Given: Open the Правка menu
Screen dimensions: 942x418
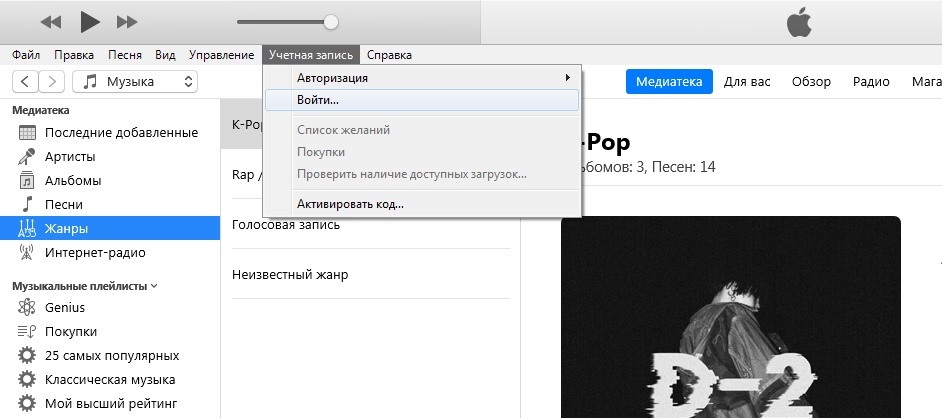Looking at the screenshot, I should point(74,55).
